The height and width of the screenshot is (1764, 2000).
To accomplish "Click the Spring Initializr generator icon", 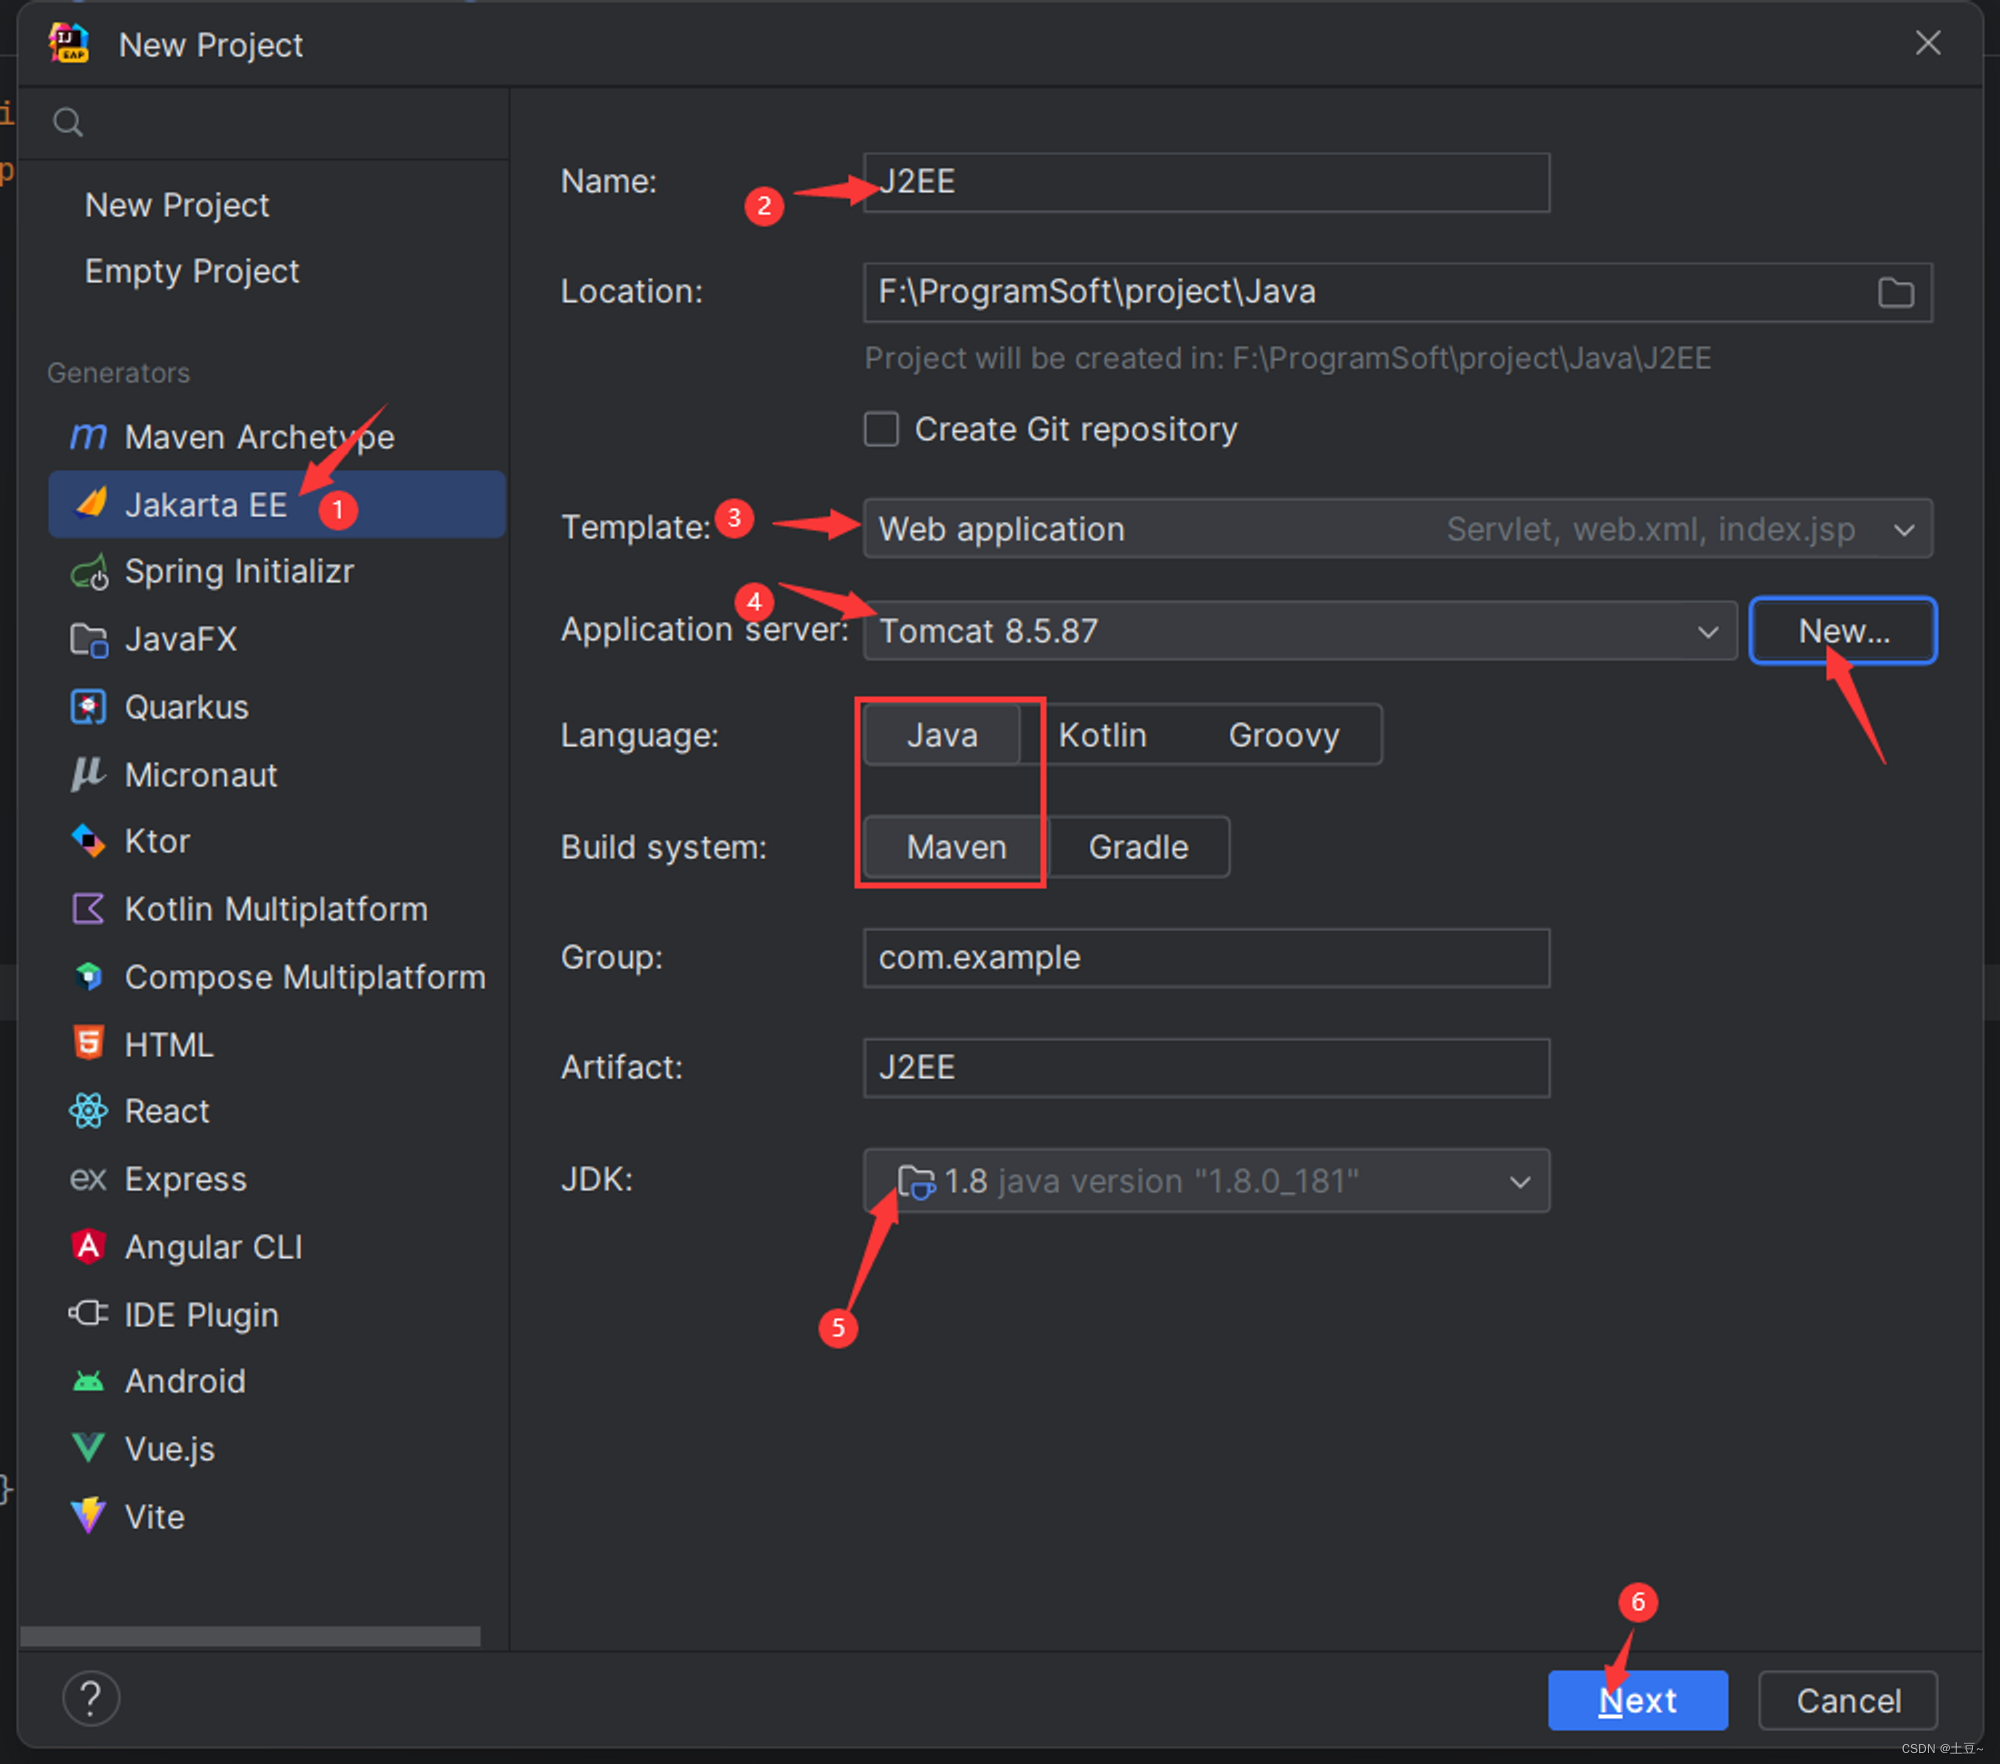I will (89, 573).
